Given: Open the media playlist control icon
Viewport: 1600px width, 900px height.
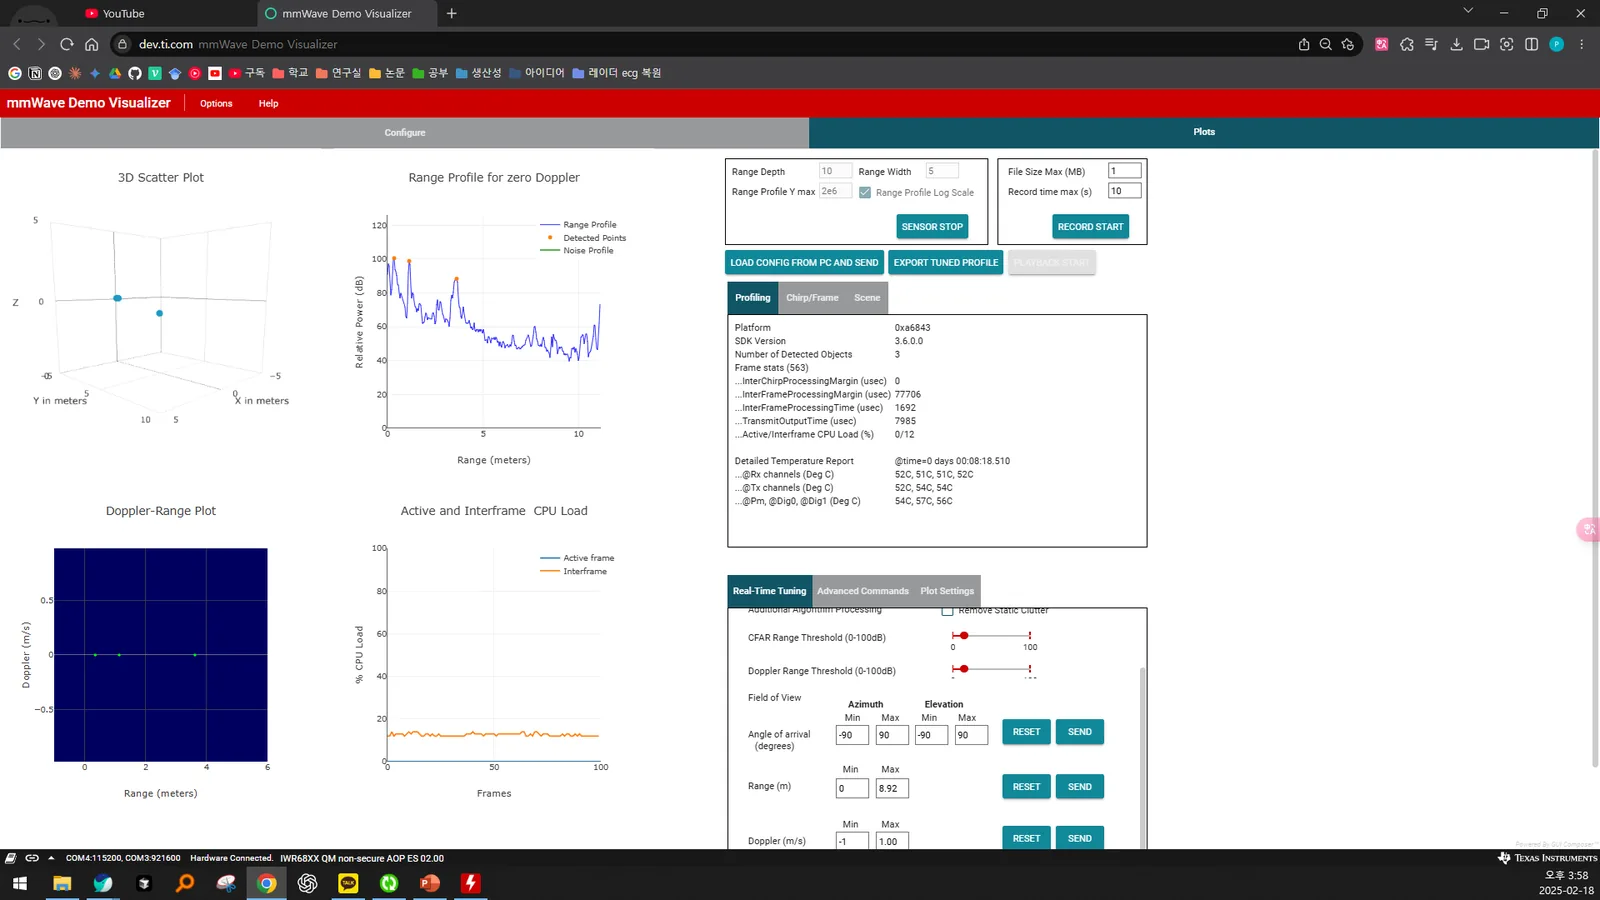Looking at the screenshot, I should [1431, 44].
